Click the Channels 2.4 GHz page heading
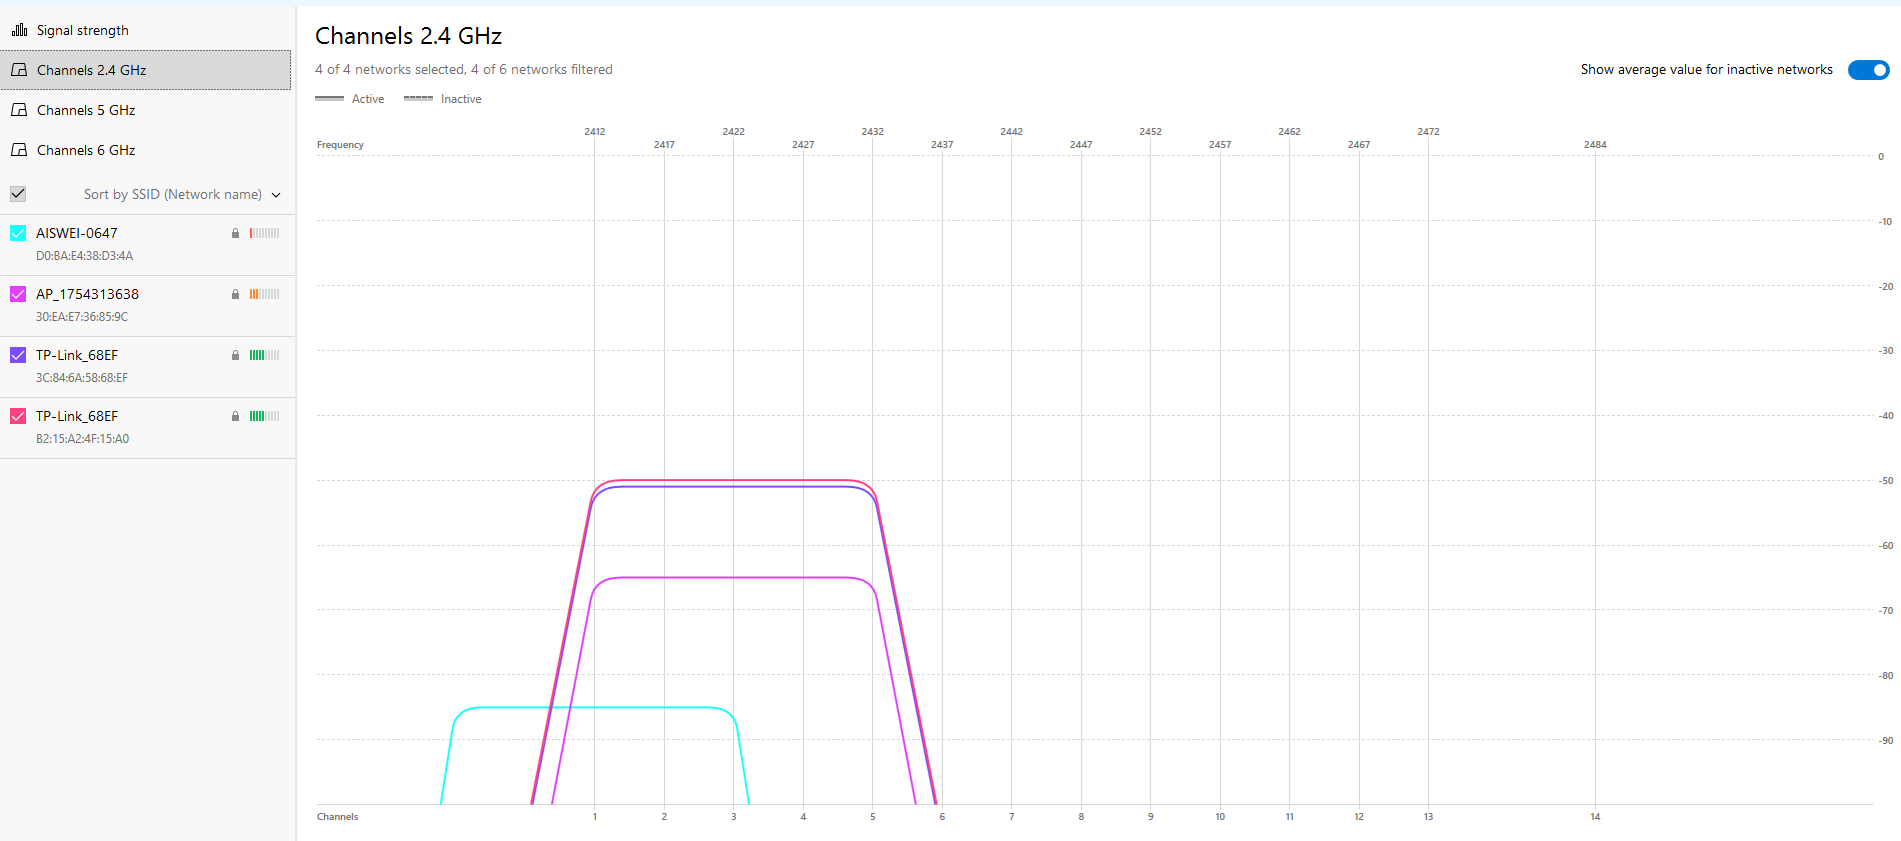The width and height of the screenshot is (1901, 841). (409, 36)
